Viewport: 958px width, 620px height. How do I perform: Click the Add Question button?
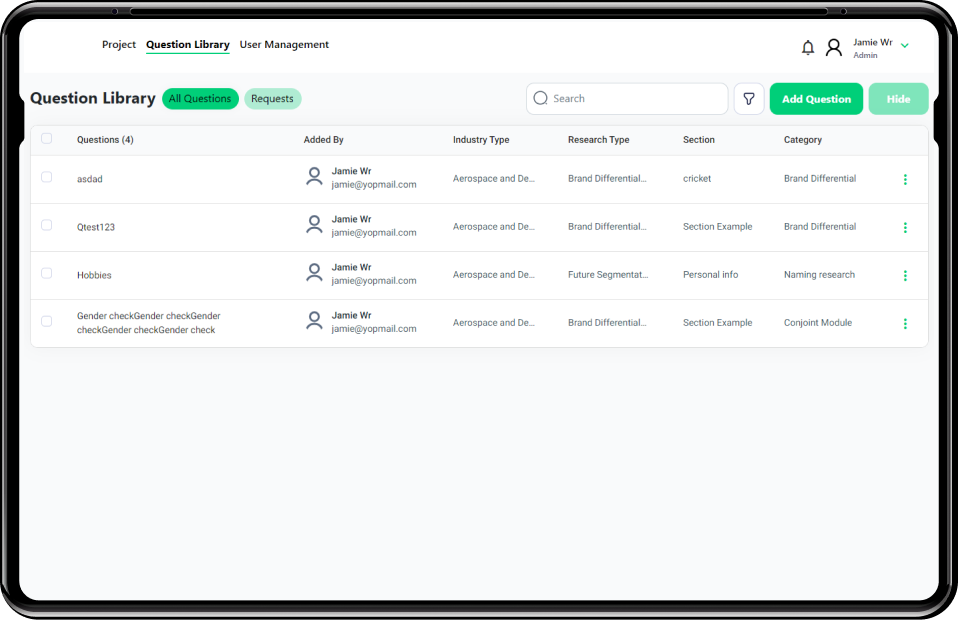[816, 99]
